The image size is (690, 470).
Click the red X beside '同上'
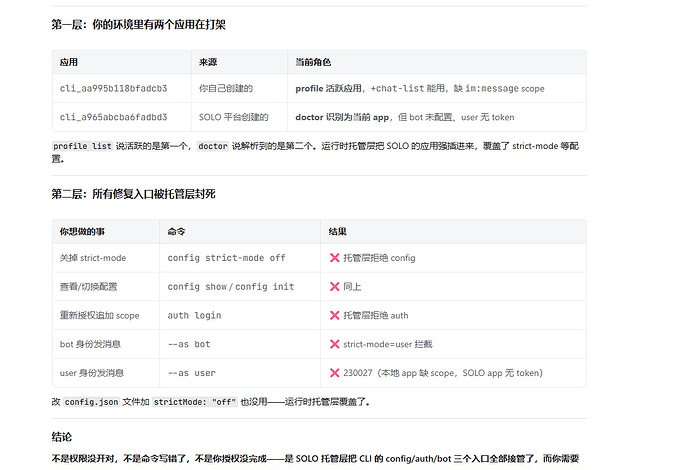point(334,286)
